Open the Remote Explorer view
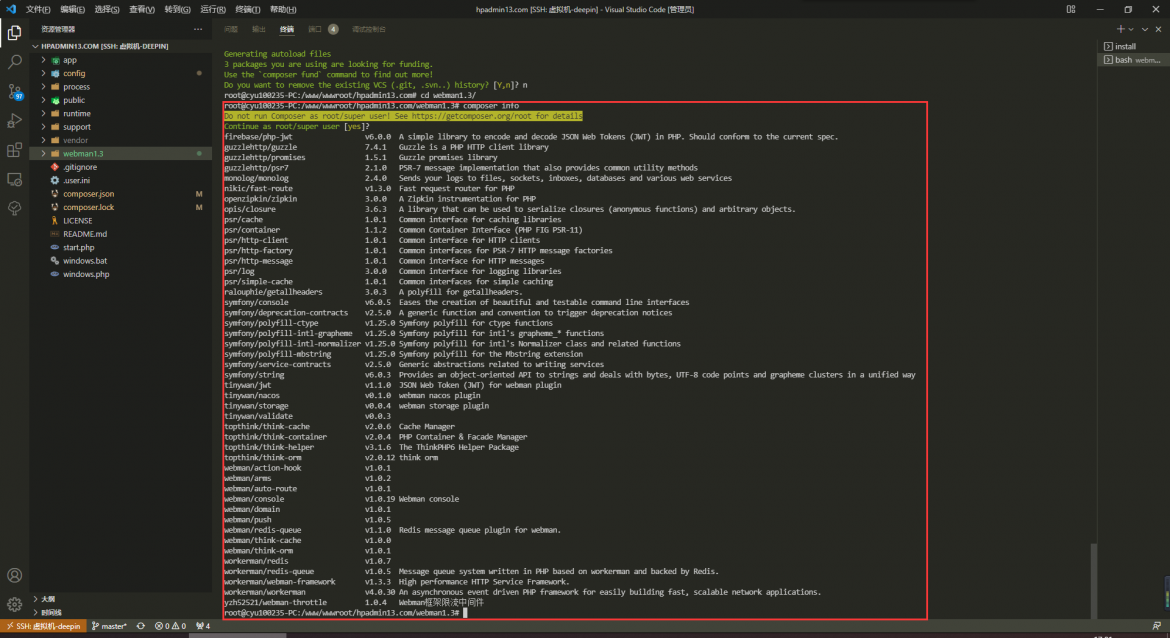 (x=14, y=180)
